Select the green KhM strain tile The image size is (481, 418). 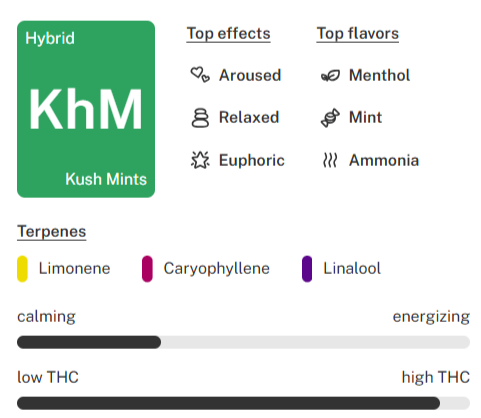click(86, 109)
